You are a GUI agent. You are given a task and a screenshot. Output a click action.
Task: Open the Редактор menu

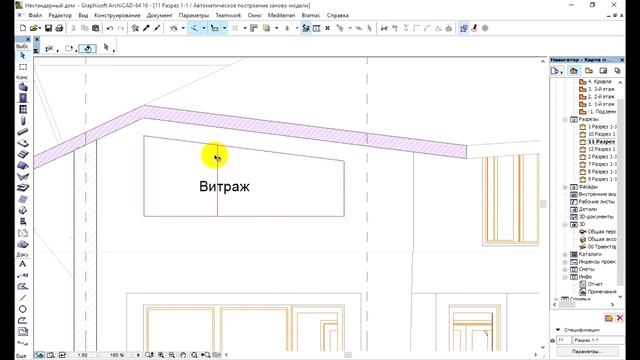point(60,15)
